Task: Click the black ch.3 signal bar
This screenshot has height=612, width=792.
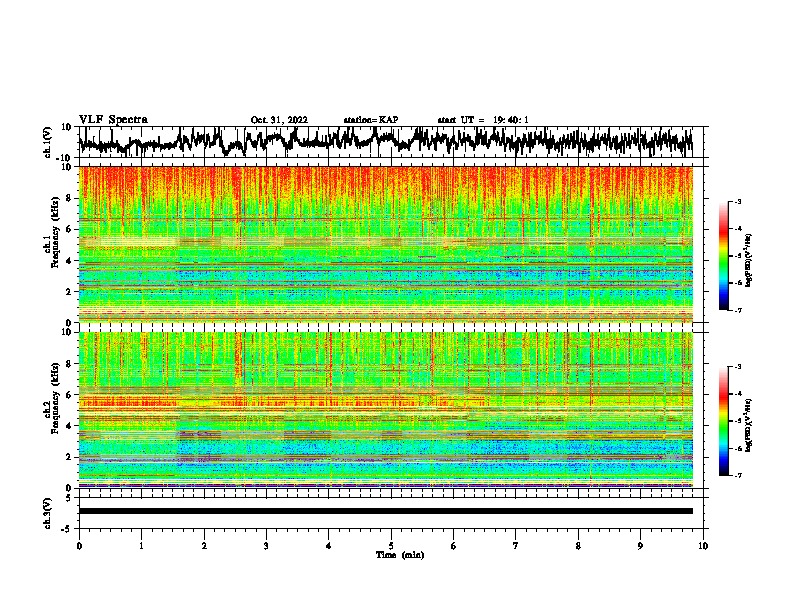Action: click(x=386, y=511)
